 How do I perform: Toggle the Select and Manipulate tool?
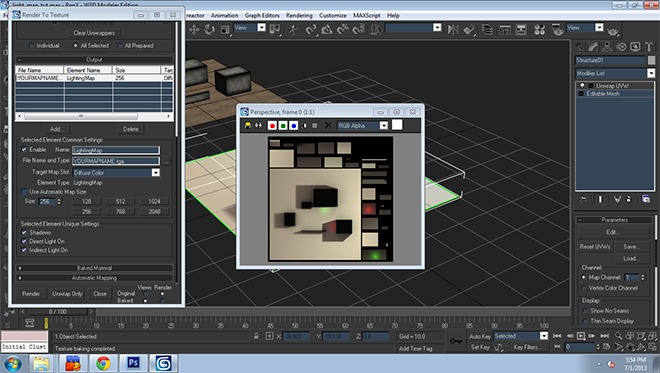tap(293, 29)
